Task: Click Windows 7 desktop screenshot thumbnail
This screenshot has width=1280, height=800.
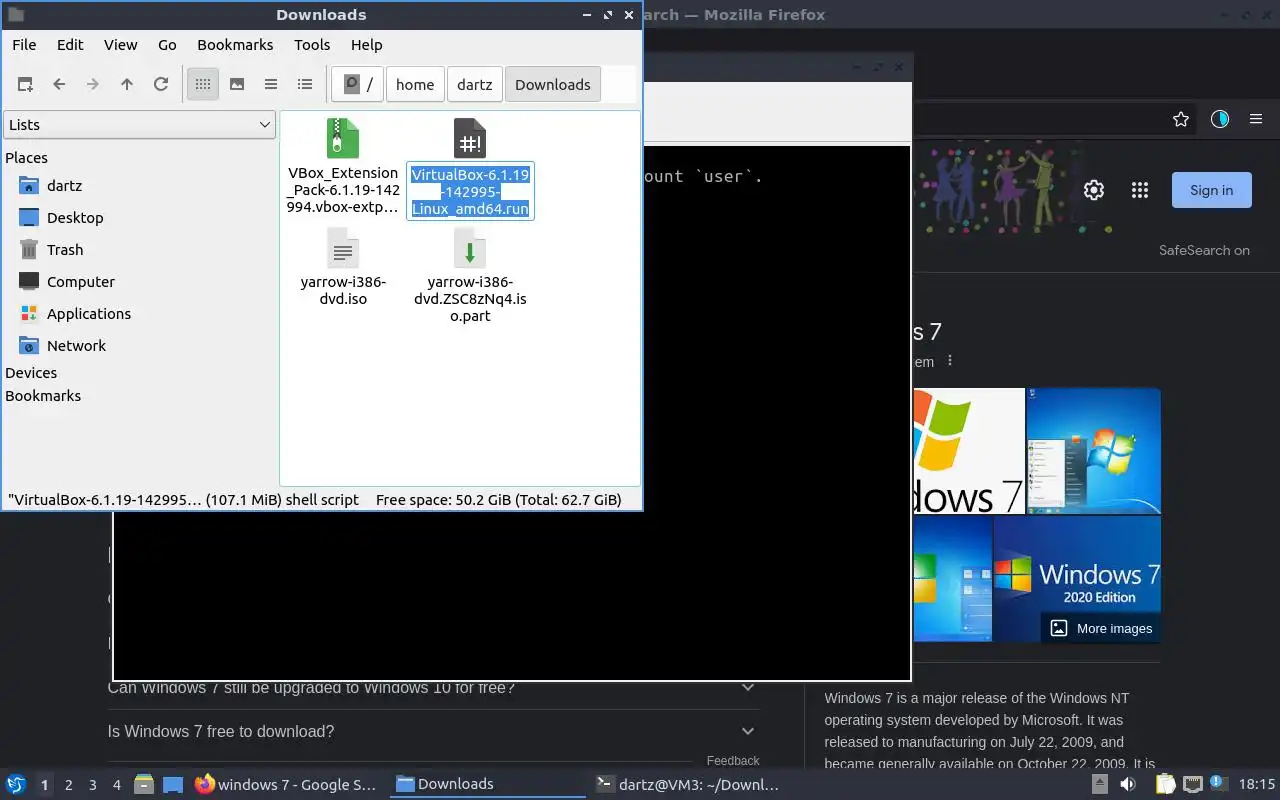Action: click(x=1093, y=451)
